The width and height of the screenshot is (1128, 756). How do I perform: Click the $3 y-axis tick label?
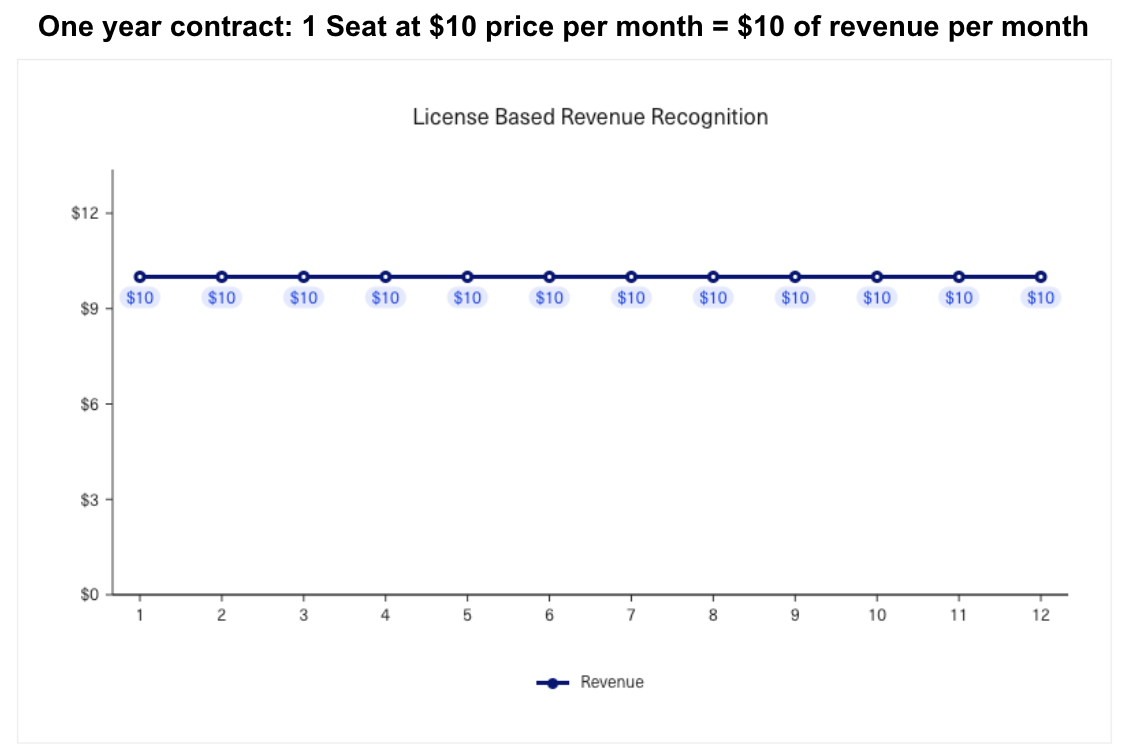(88, 499)
